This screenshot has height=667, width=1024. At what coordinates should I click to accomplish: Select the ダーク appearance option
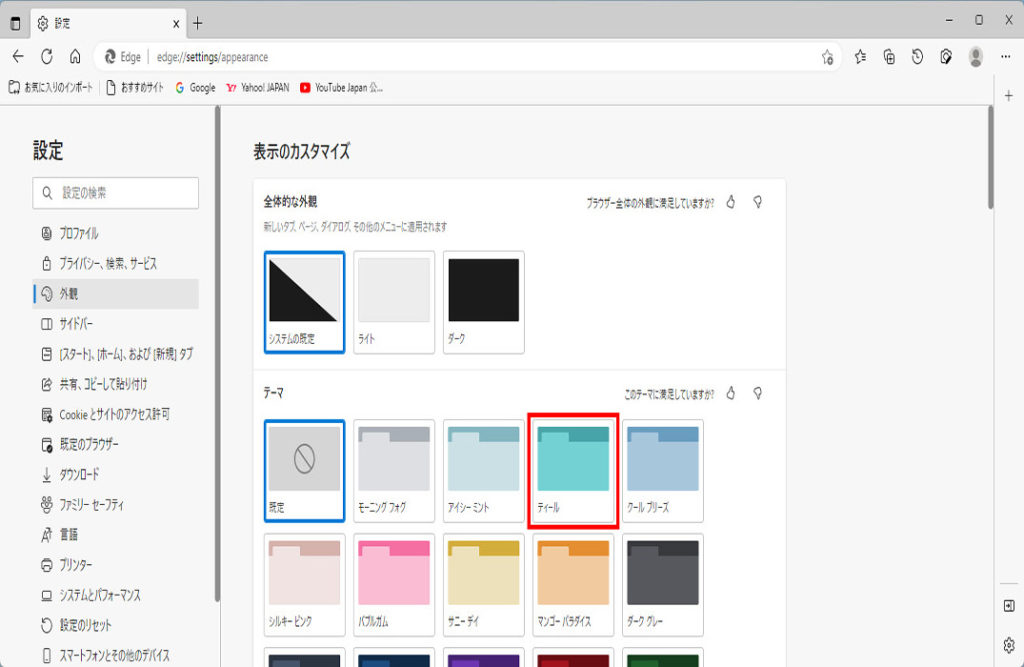coord(484,301)
